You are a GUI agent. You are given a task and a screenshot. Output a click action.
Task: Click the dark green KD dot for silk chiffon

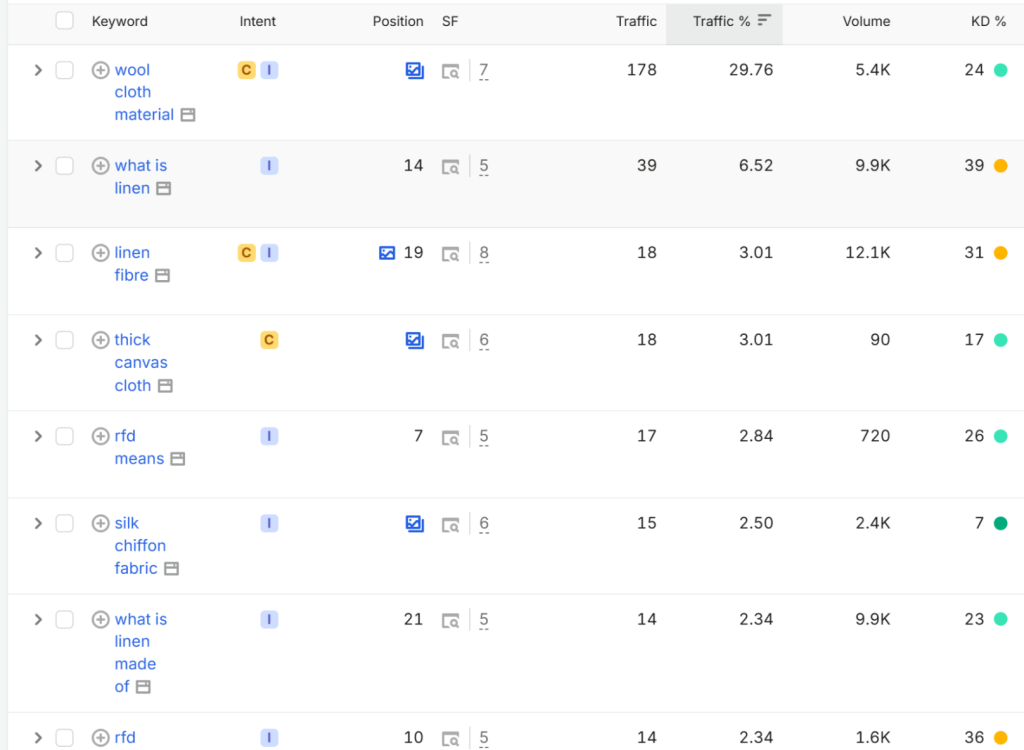1000,523
